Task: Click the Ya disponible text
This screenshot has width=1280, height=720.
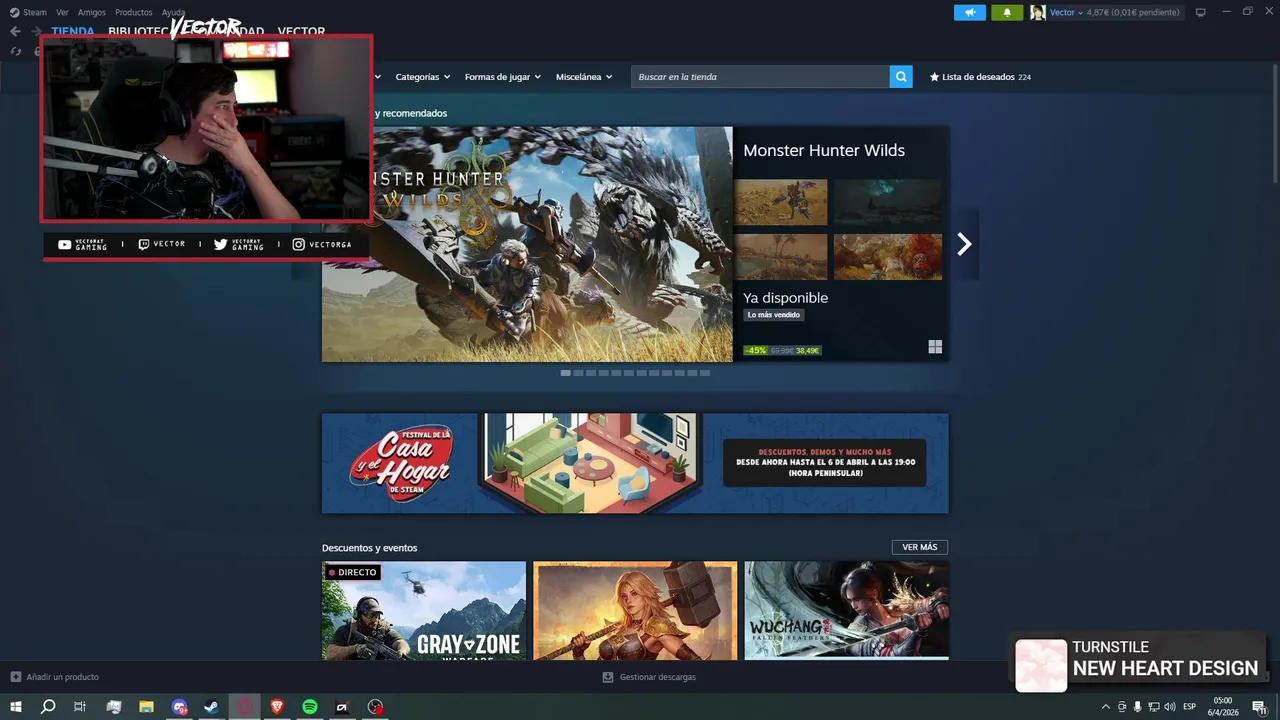Action: click(x=786, y=298)
